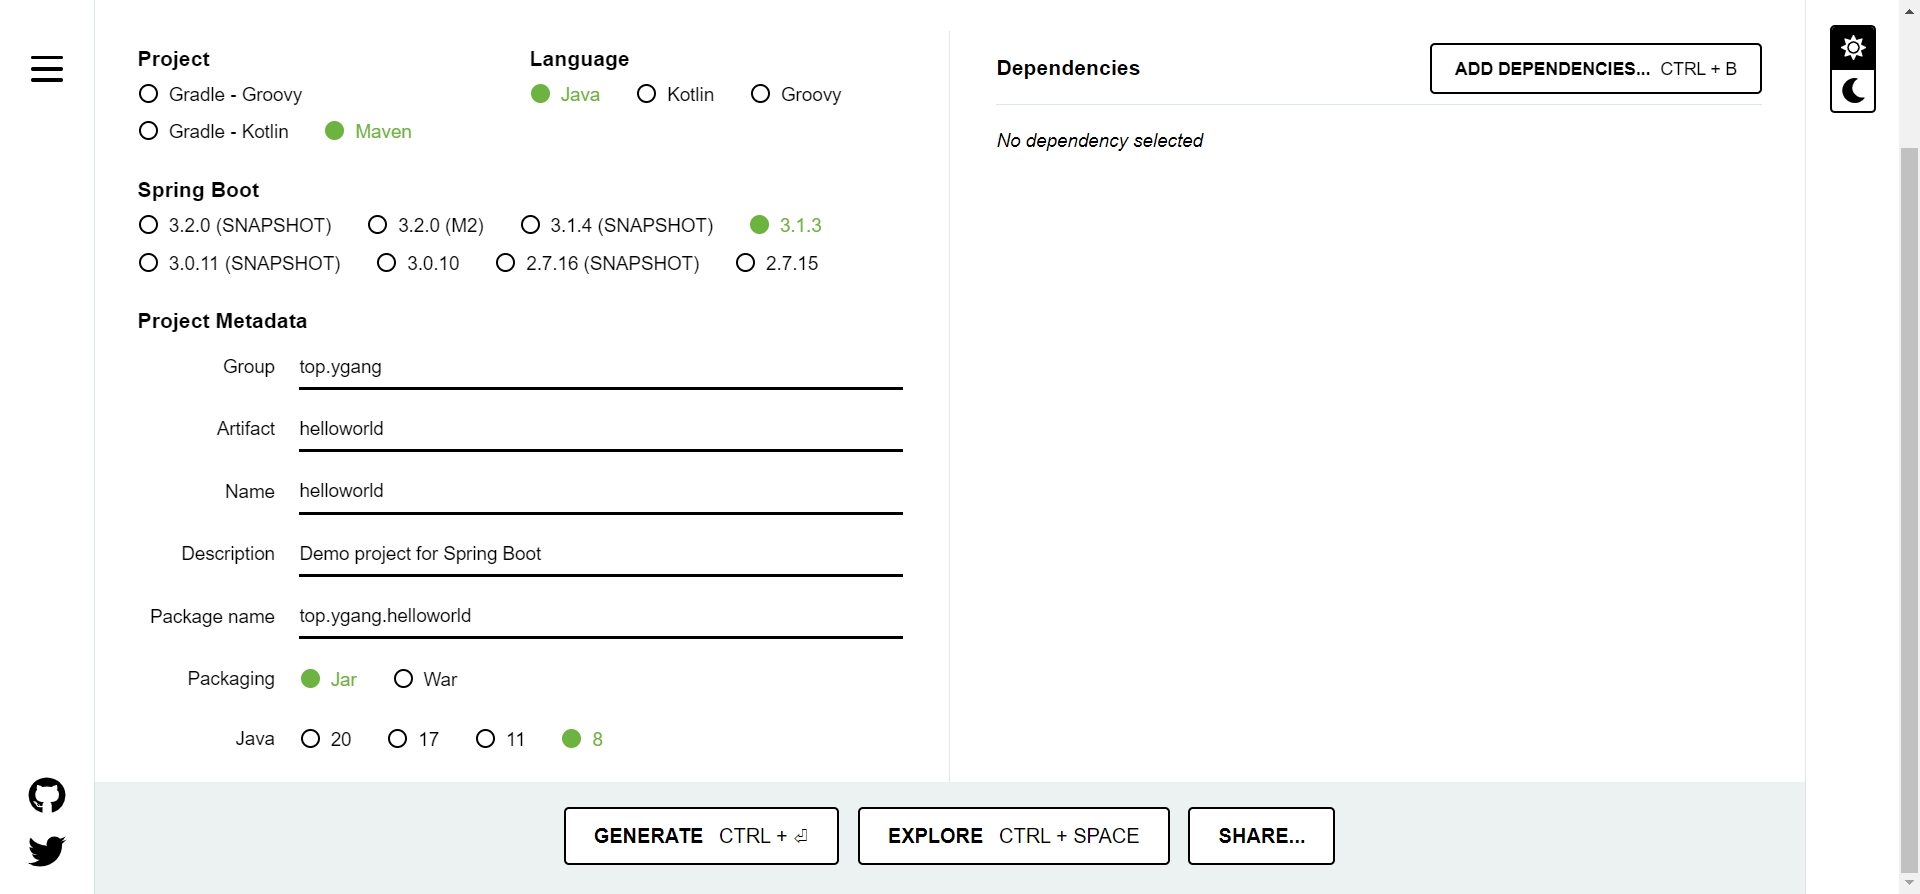
Task: Open the Twitter bird icon
Action: [x=47, y=851]
